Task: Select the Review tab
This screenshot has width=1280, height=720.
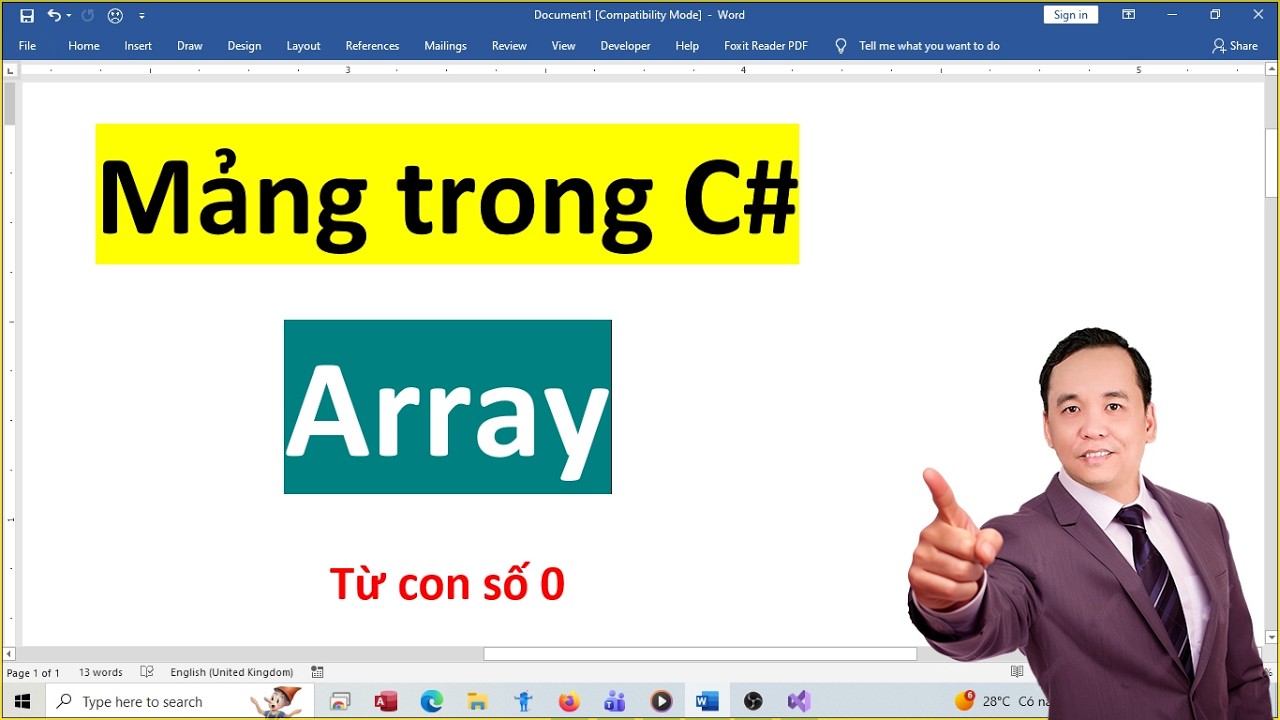Action: pos(509,46)
